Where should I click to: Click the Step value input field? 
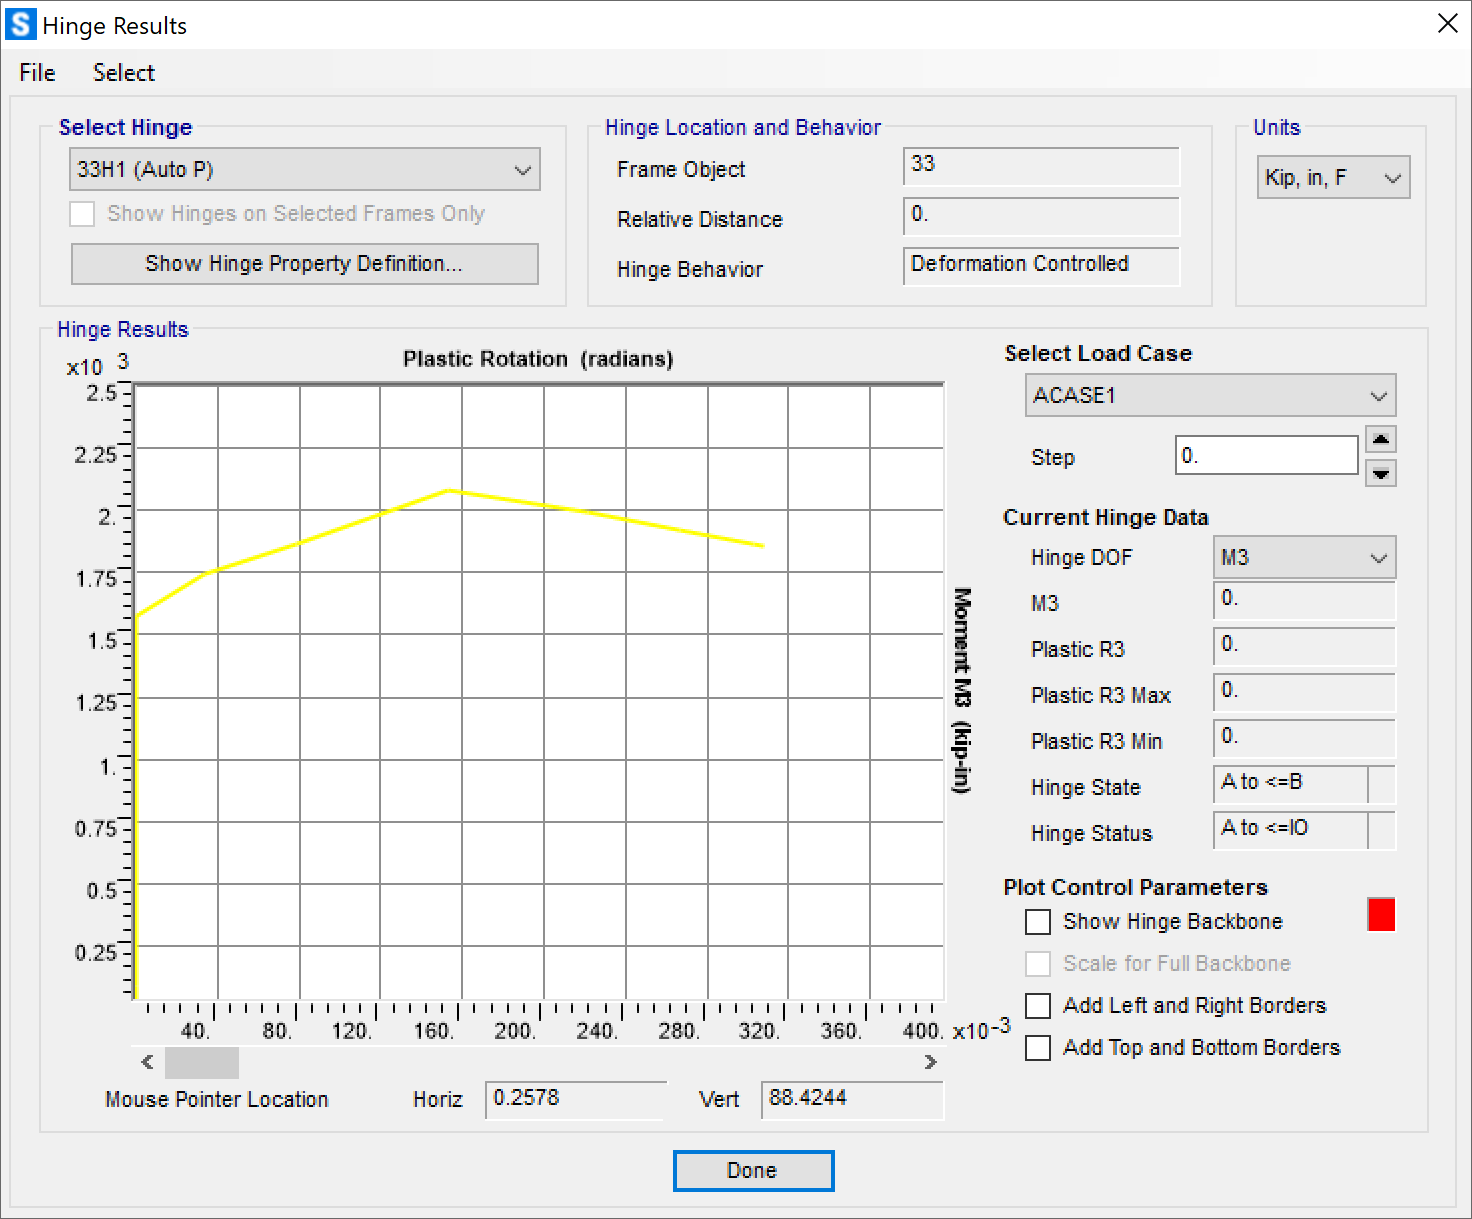[x=1265, y=456]
